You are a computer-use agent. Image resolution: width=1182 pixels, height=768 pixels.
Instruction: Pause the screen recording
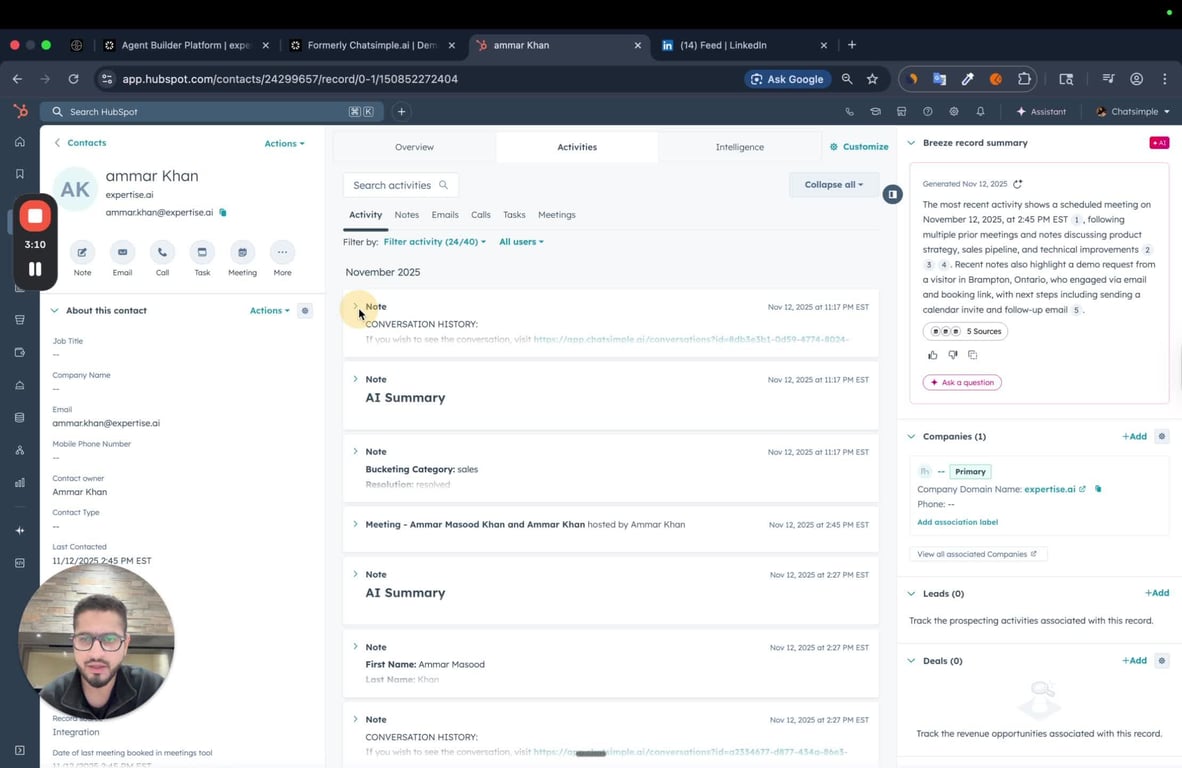click(35, 269)
